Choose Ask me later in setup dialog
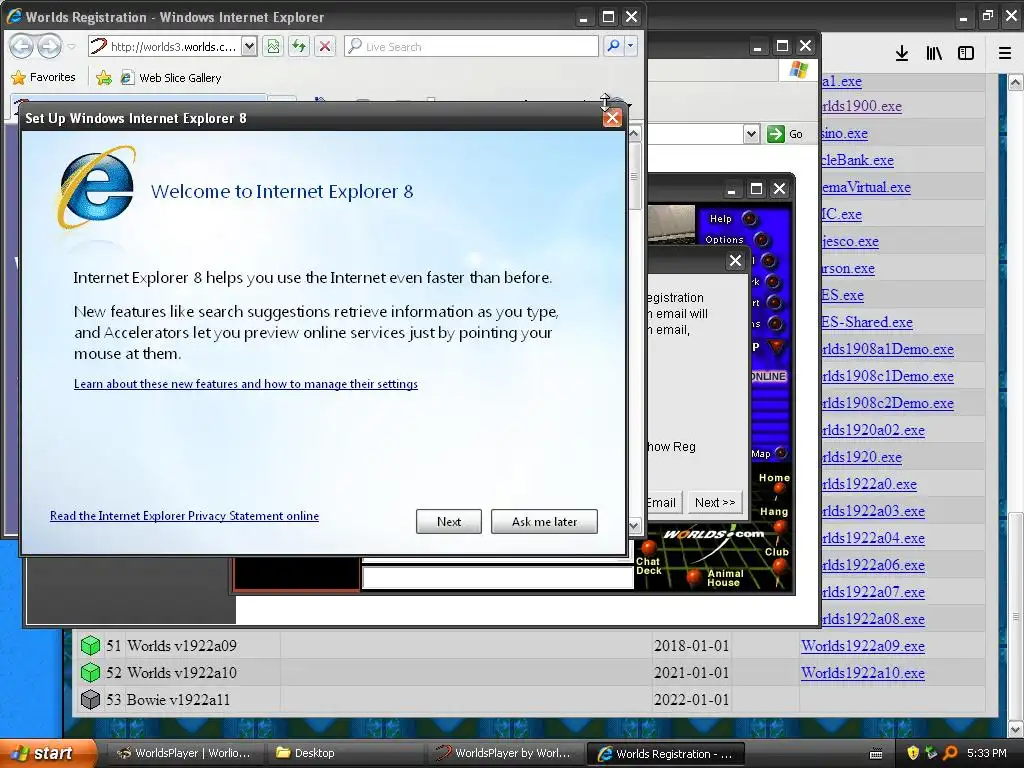The height and width of the screenshot is (768, 1024). pos(544,521)
